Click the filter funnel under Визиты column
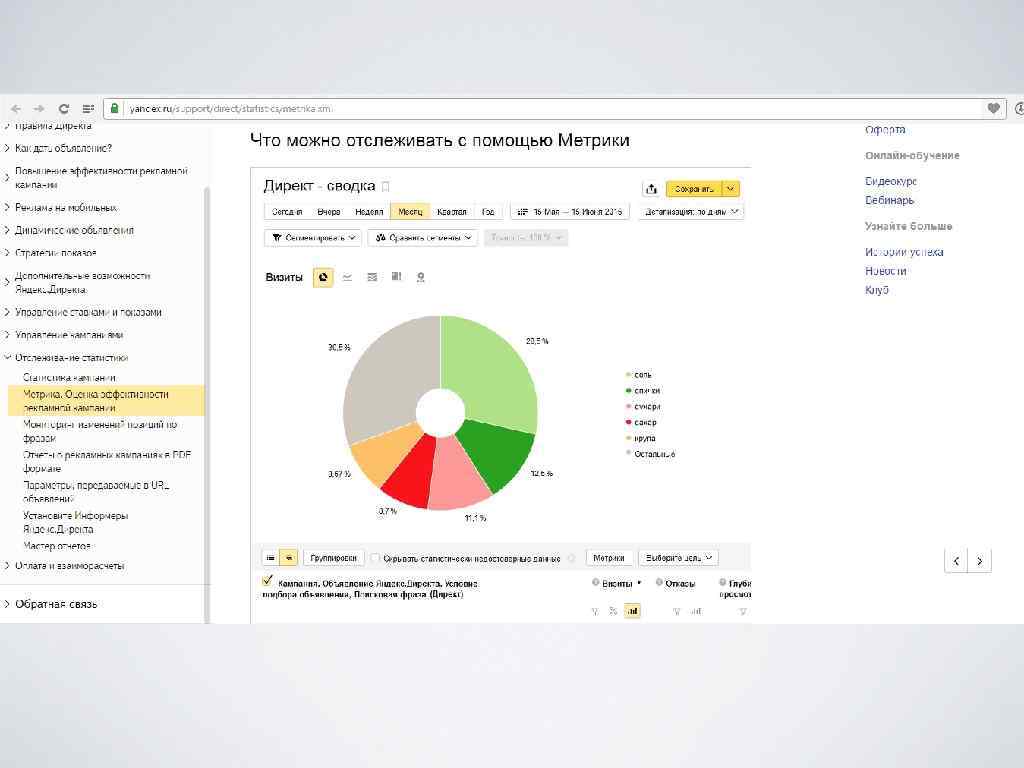The height and width of the screenshot is (768, 1024). 595,611
